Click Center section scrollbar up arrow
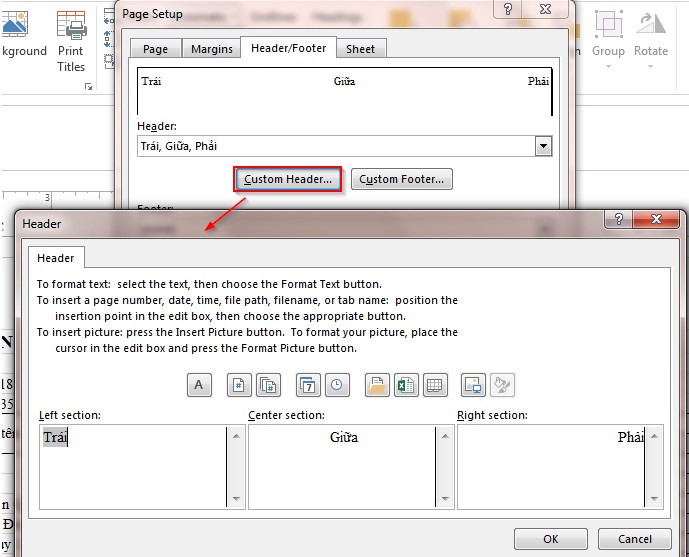This screenshot has height=557, width=689. pyautogui.click(x=445, y=436)
